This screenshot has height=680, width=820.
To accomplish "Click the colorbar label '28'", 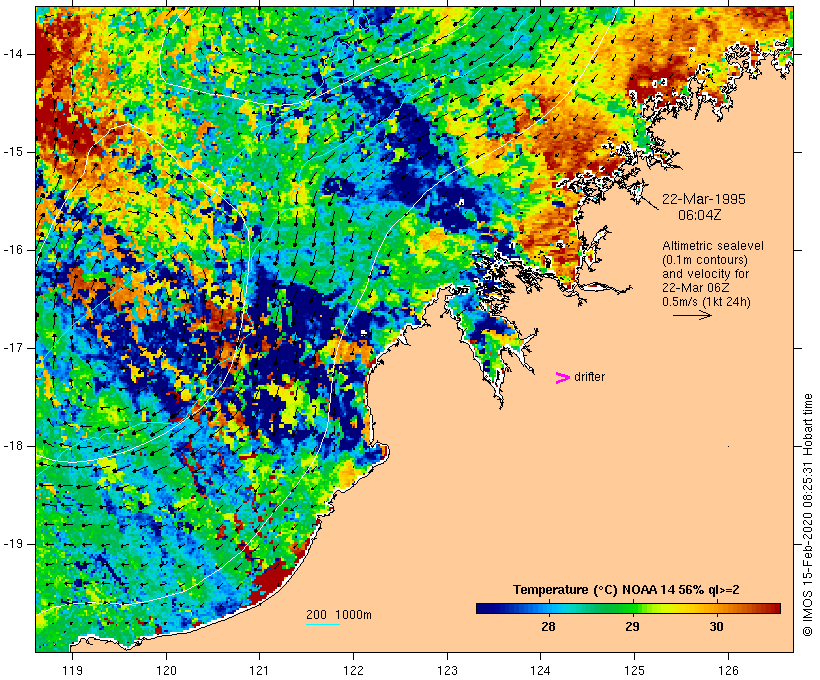I will pos(548,626).
